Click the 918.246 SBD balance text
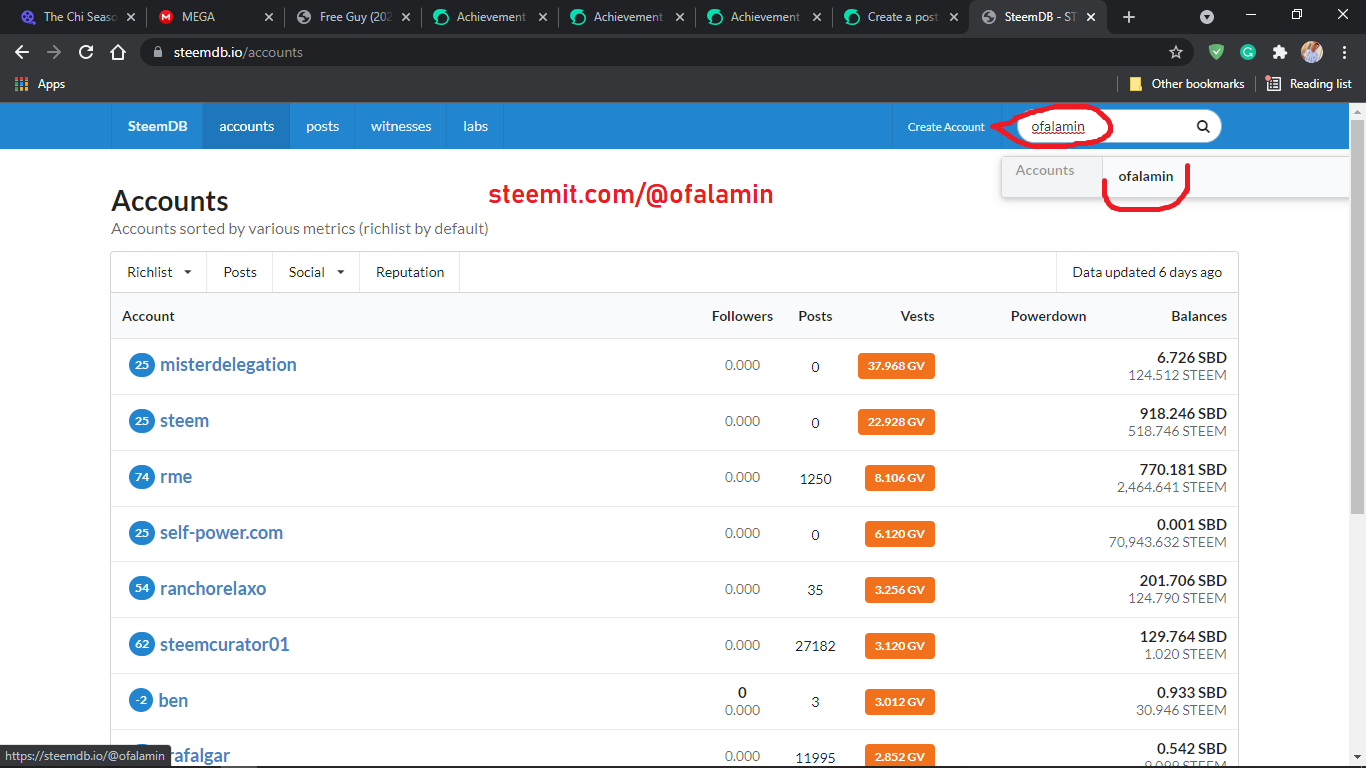The height and width of the screenshot is (768, 1366). pyautogui.click(x=1183, y=413)
